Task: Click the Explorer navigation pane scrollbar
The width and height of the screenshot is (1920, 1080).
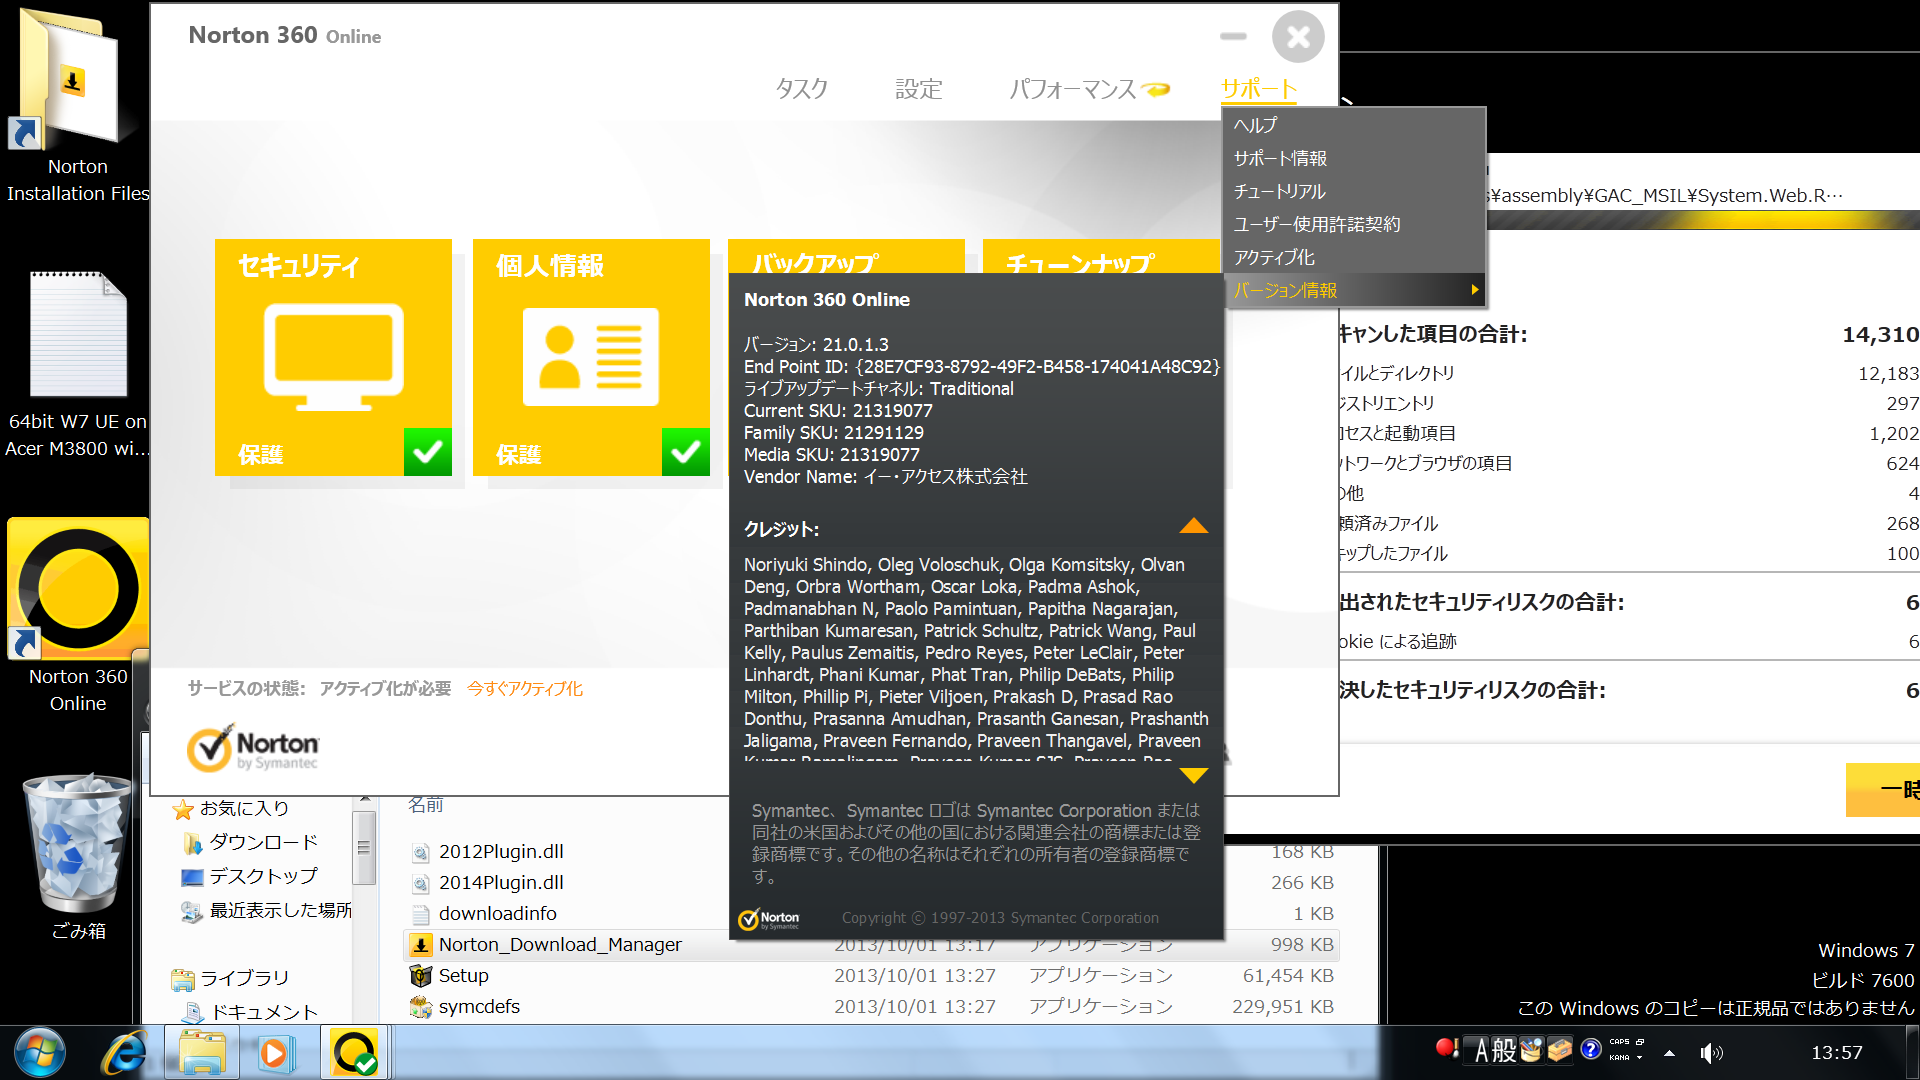Action: point(364,848)
